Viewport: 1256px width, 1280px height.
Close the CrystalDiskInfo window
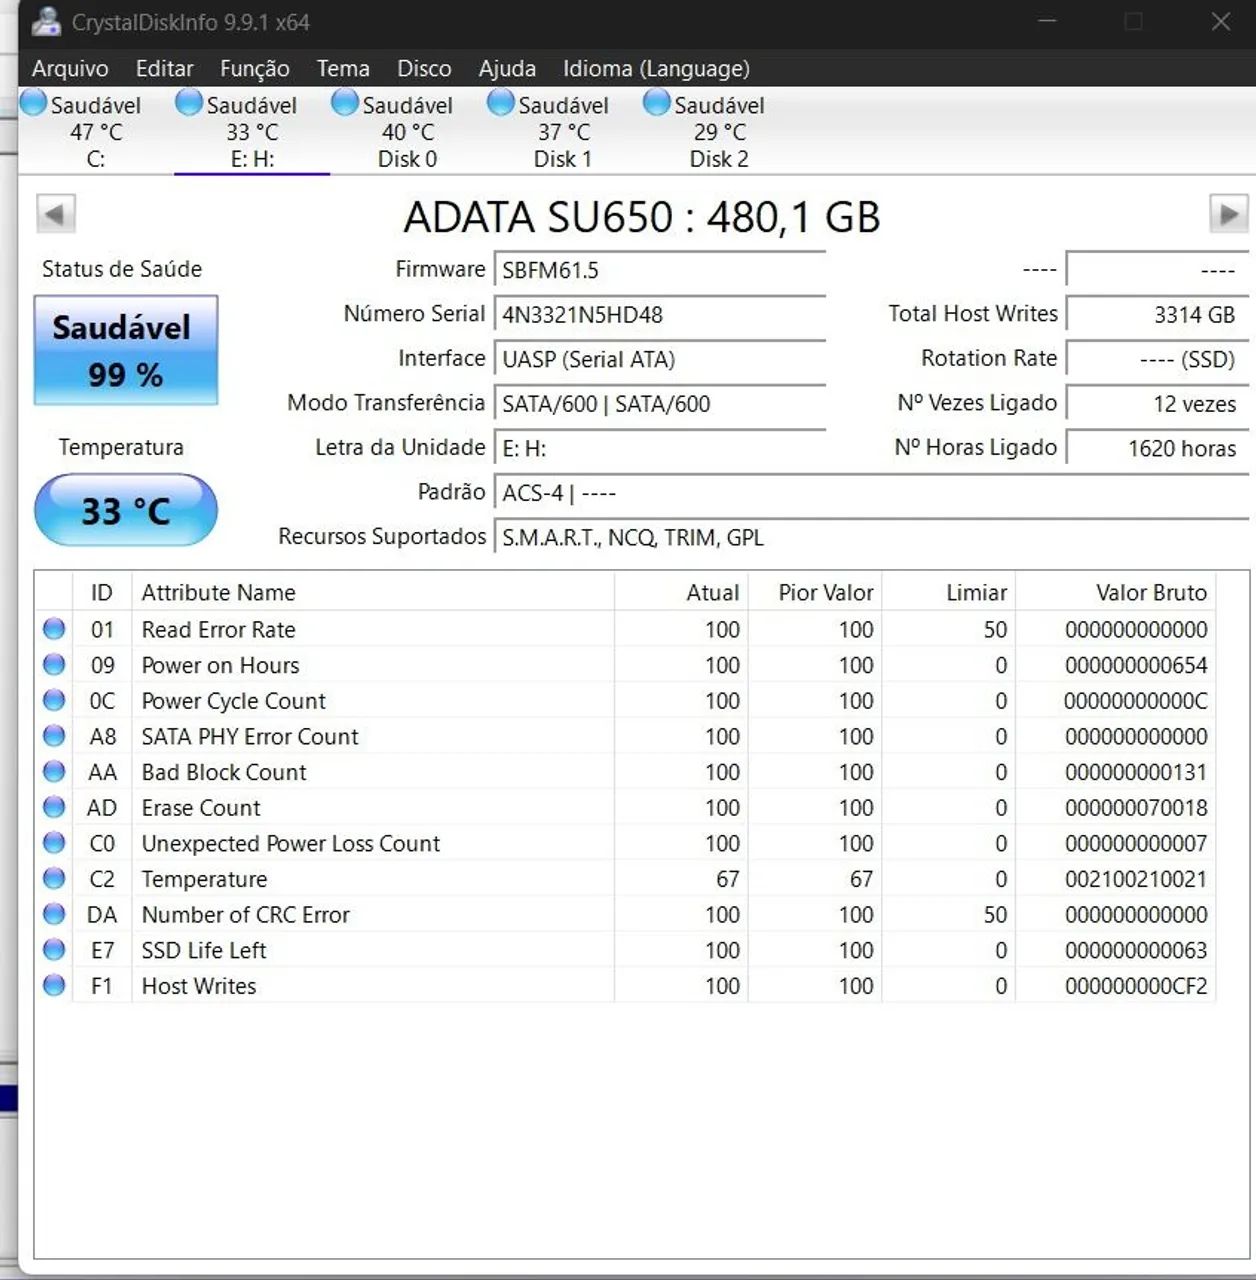(x=1221, y=21)
